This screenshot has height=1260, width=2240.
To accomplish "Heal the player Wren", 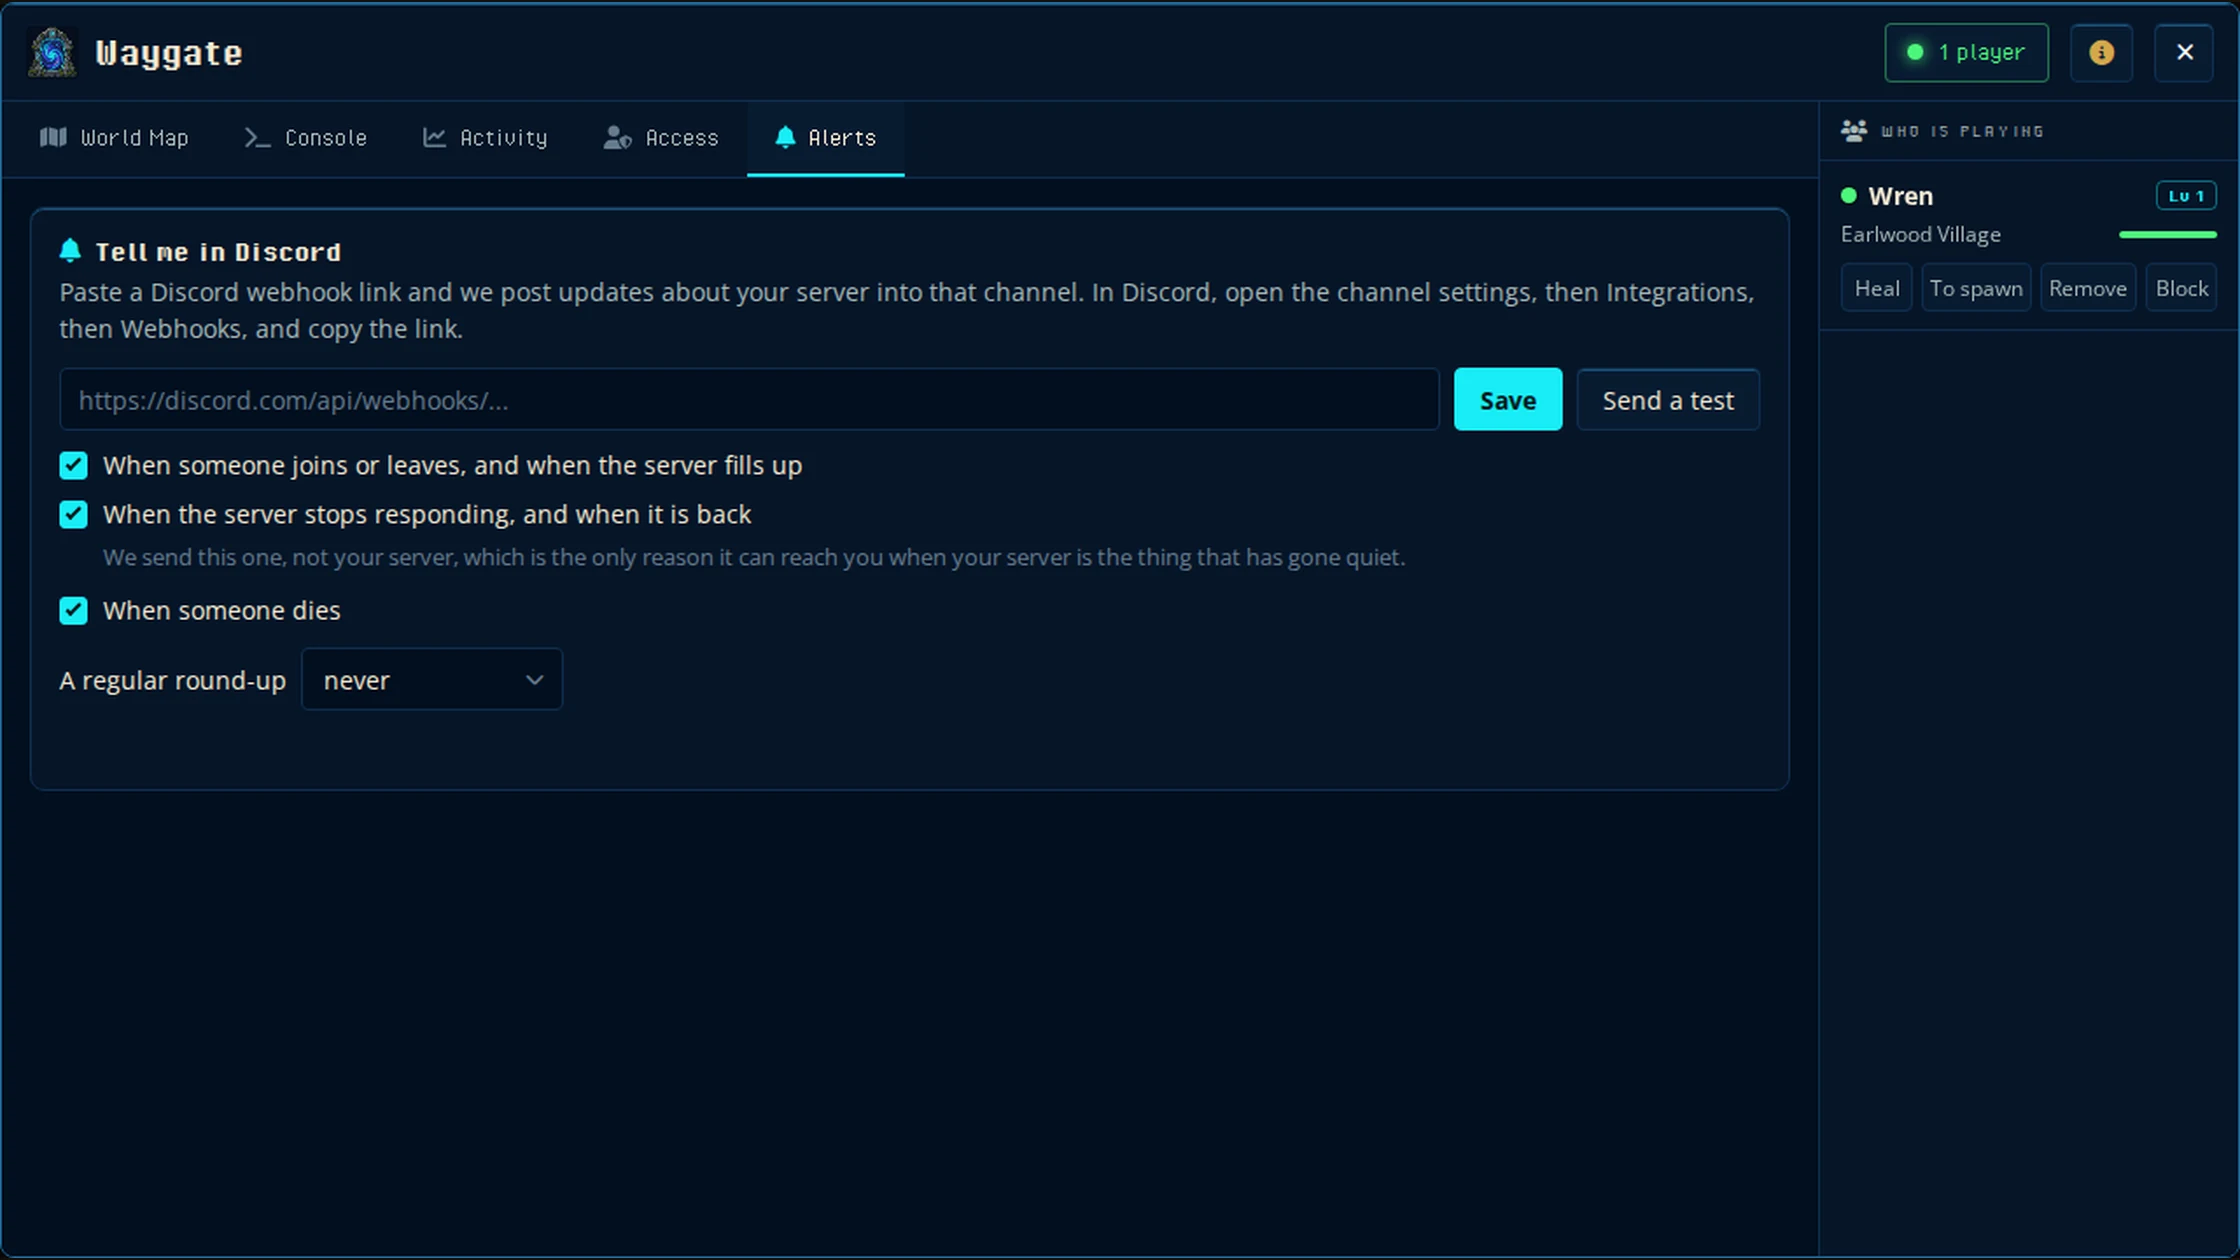I will 1876,288.
